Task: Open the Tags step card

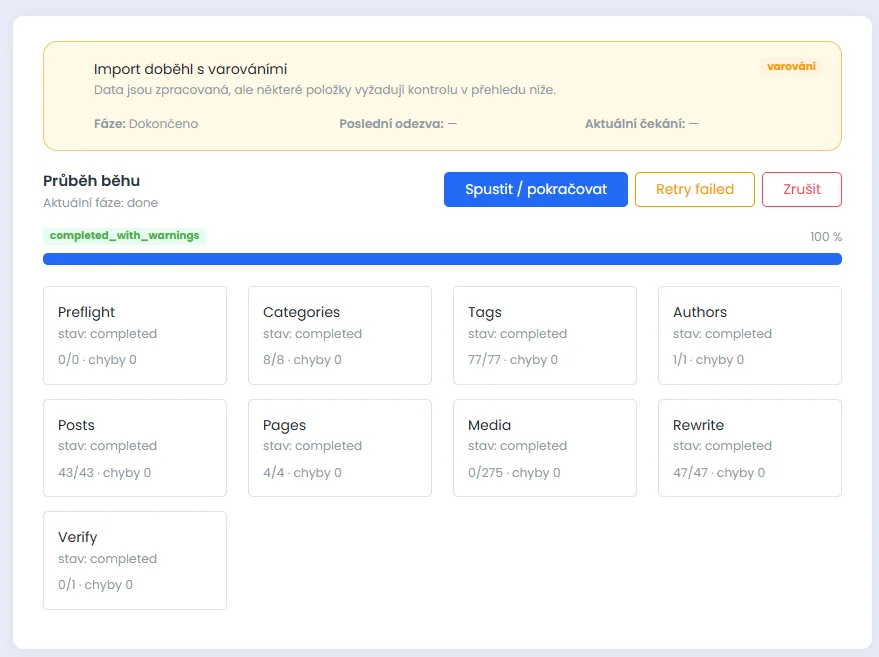Action: tap(545, 335)
